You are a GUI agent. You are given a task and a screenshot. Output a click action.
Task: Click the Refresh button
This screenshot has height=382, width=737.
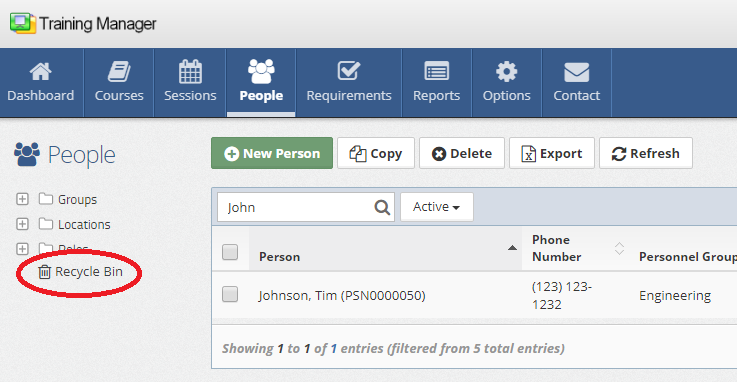pyautogui.click(x=646, y=153)
